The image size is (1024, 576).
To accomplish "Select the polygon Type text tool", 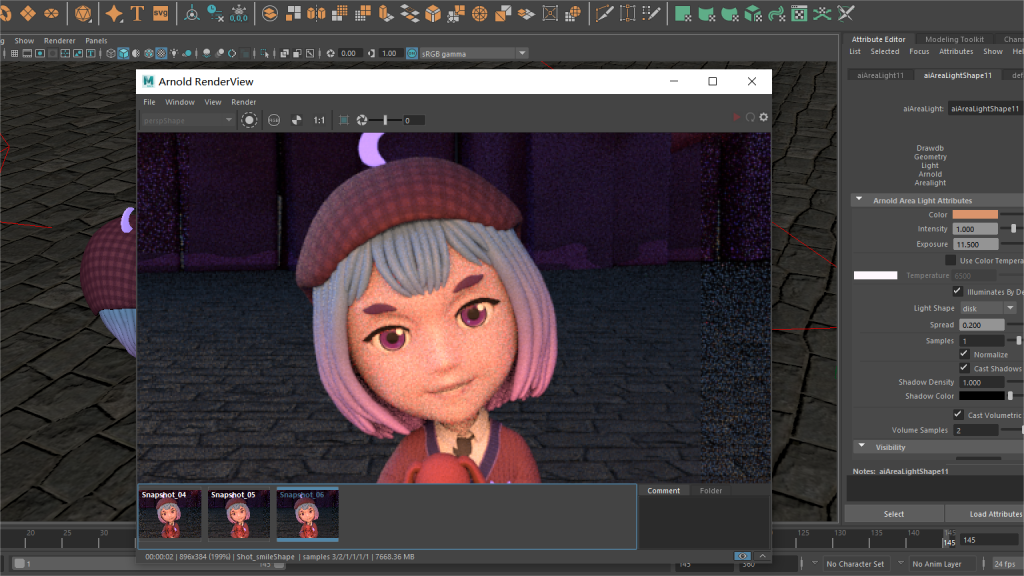I will tap(137, 13).
